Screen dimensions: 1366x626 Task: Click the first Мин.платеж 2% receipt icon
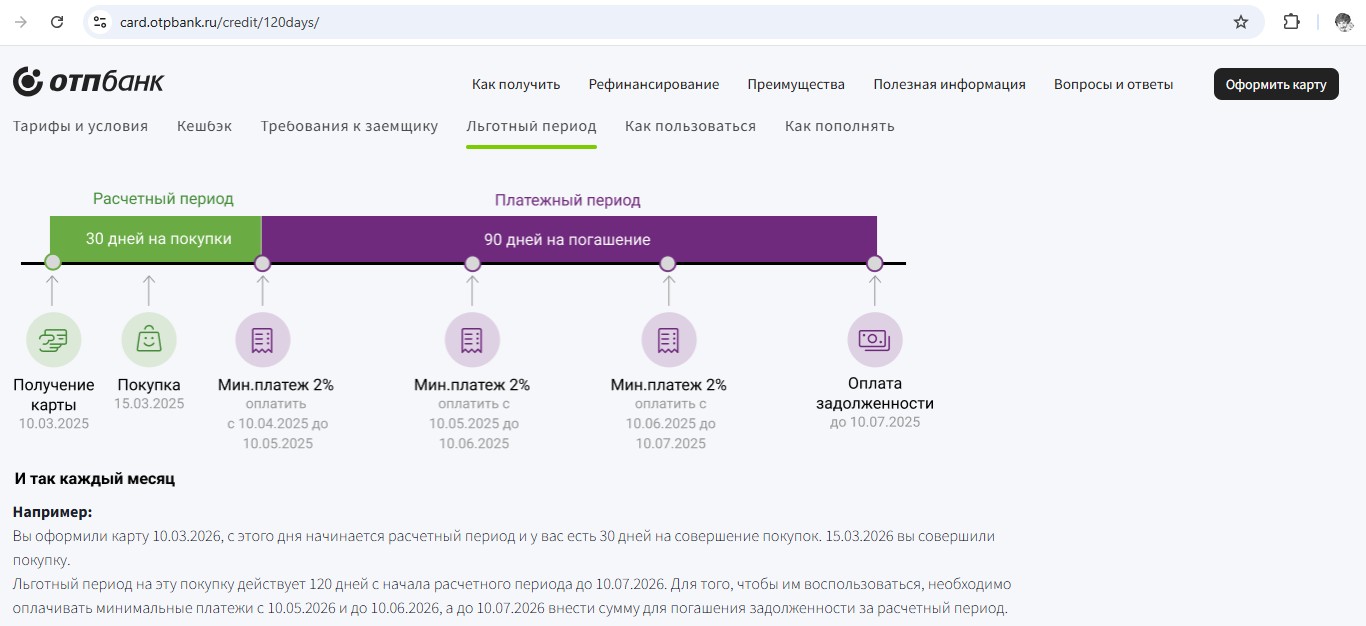coord(262,340)
